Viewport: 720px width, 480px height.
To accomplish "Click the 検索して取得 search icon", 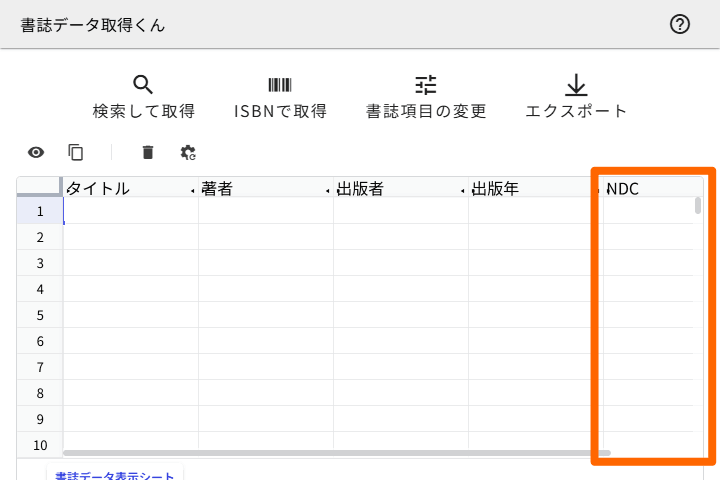I will (143, 85).
